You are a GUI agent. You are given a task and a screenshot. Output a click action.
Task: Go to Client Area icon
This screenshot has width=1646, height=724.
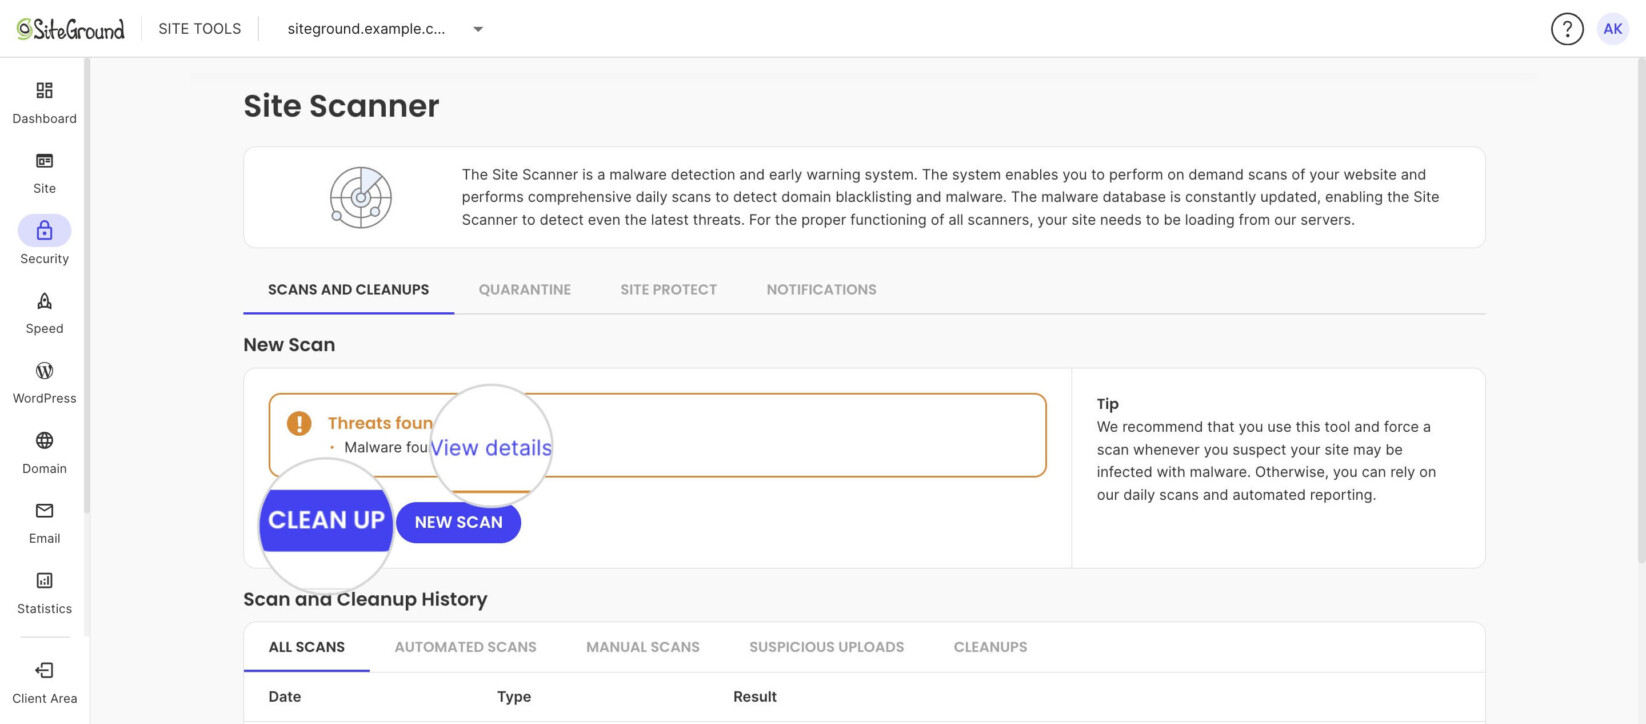click(44, 671)
